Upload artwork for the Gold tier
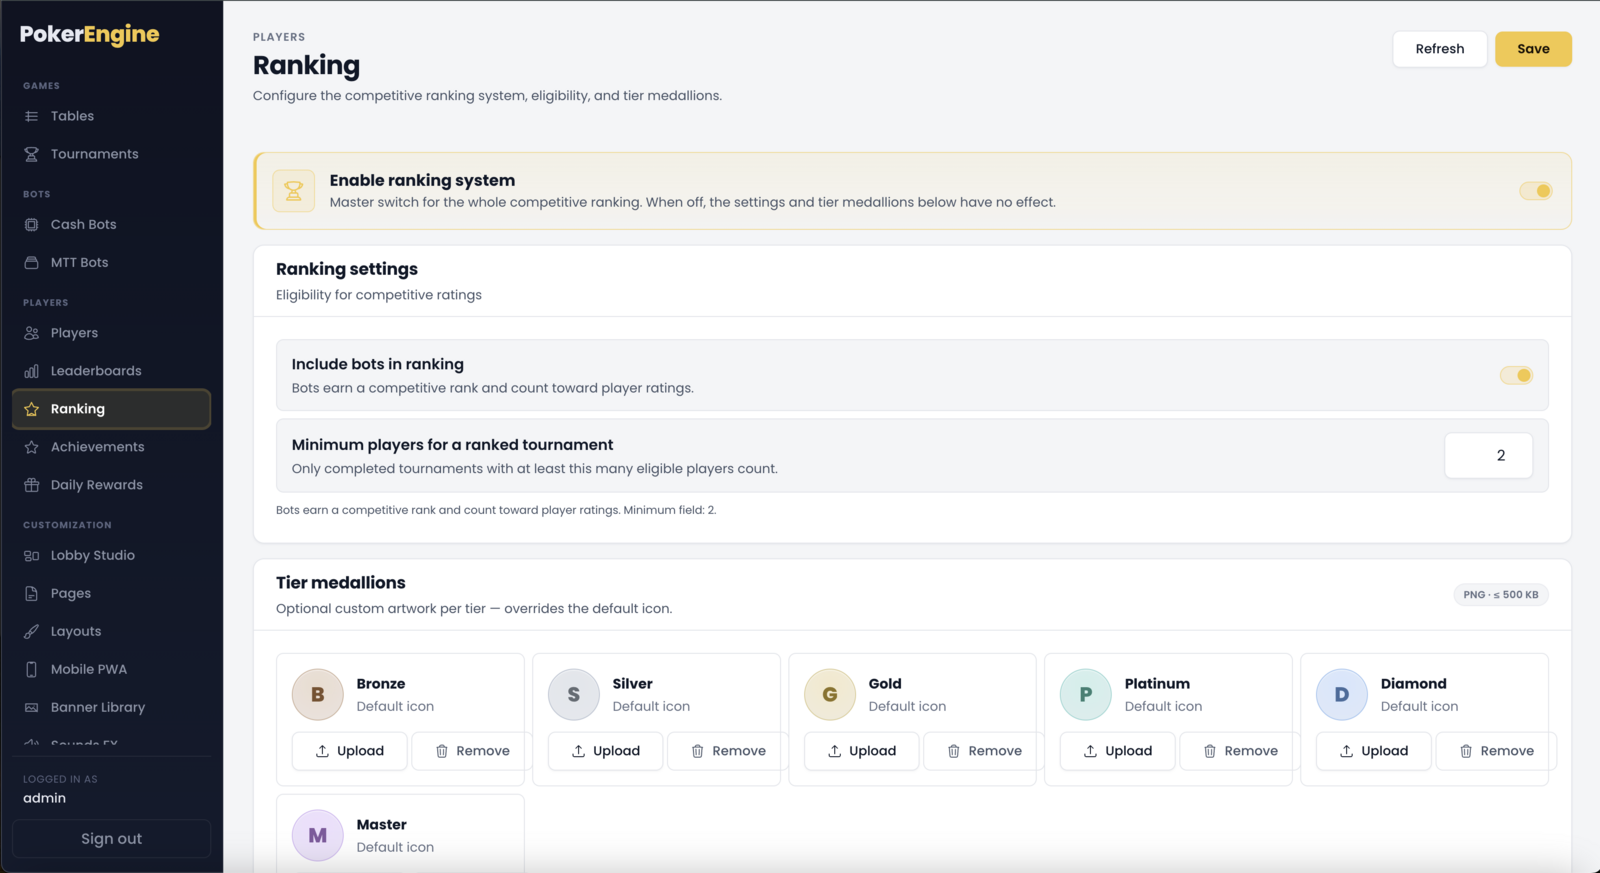The width and height of the screenshot is (1600, 873). pos(861,751)
